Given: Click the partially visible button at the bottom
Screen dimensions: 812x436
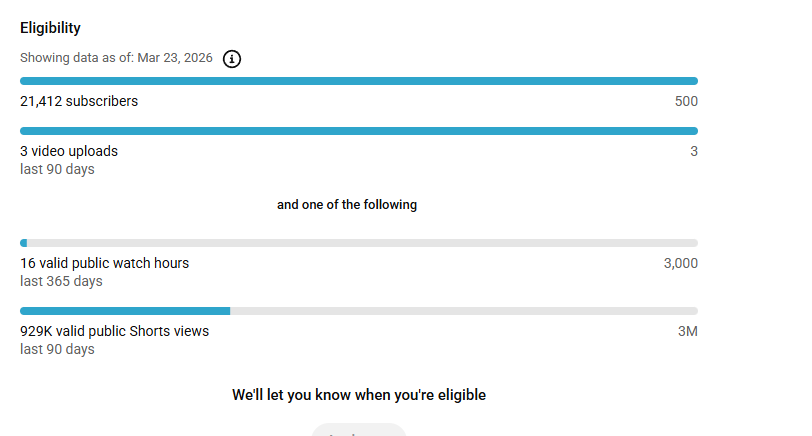Looking at the screenshot, I should [359, 431].
